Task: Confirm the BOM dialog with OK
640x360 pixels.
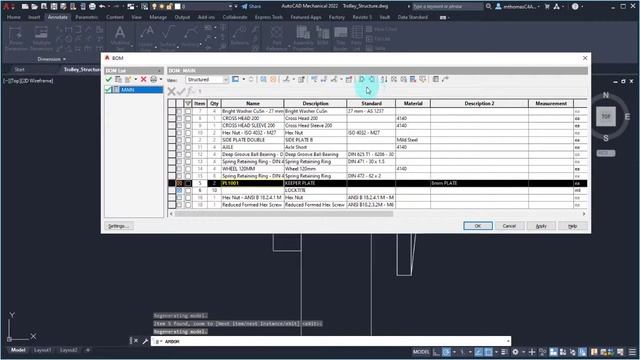Action: [478, 226]
